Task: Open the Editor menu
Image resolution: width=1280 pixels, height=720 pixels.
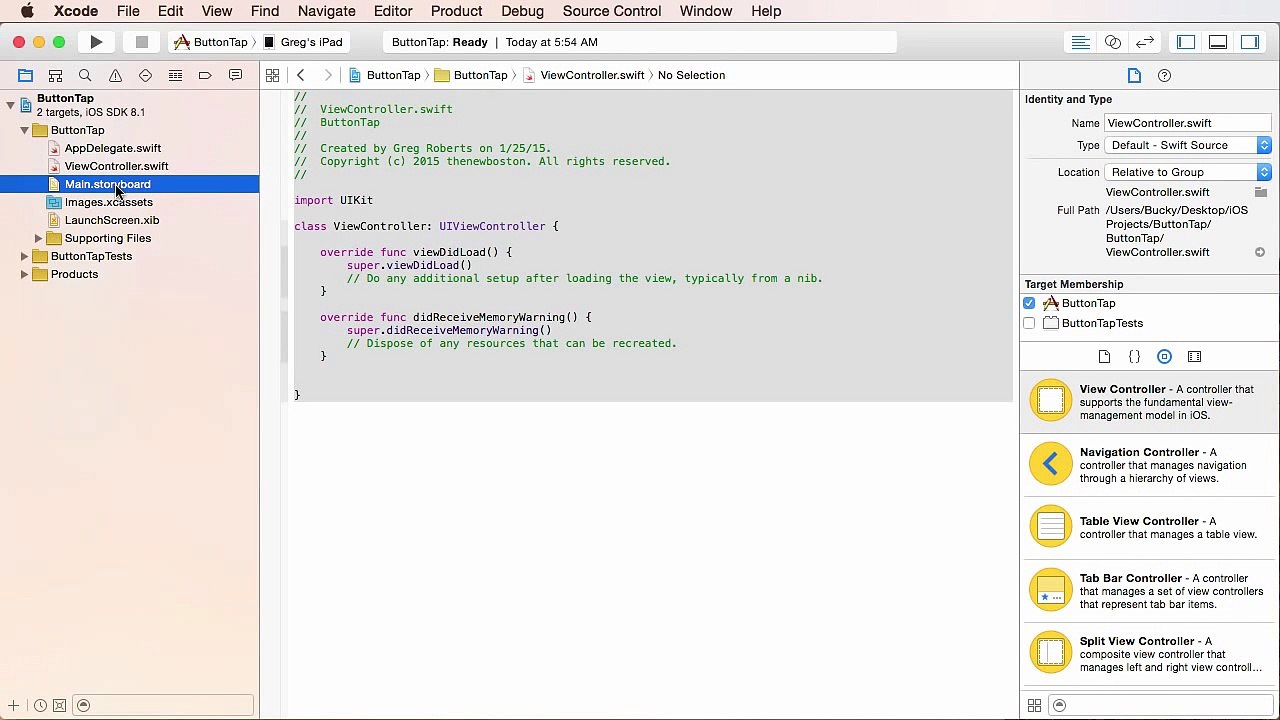Action: (393, 11)
